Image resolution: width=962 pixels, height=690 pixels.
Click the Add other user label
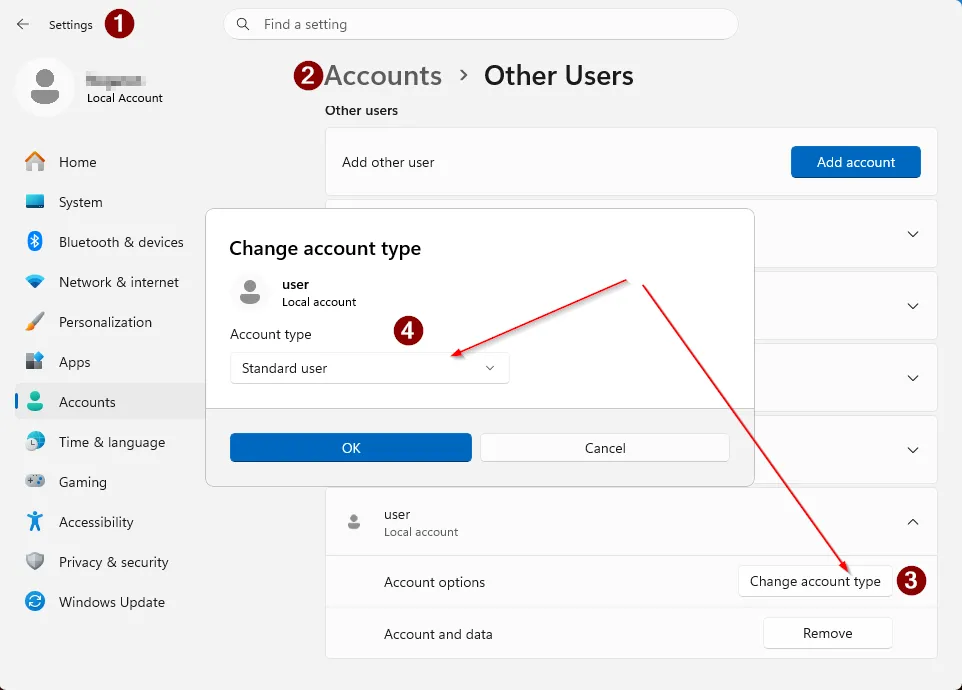coord(388,162)
